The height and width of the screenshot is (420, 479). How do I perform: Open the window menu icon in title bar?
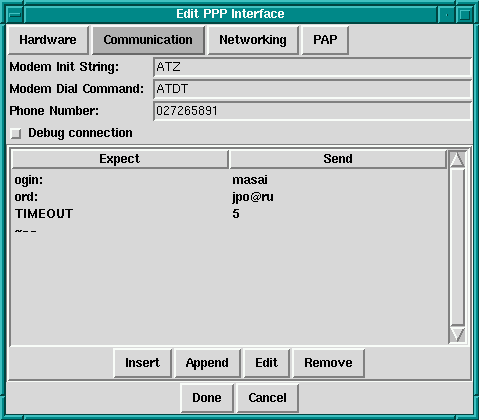click(15, 14)
